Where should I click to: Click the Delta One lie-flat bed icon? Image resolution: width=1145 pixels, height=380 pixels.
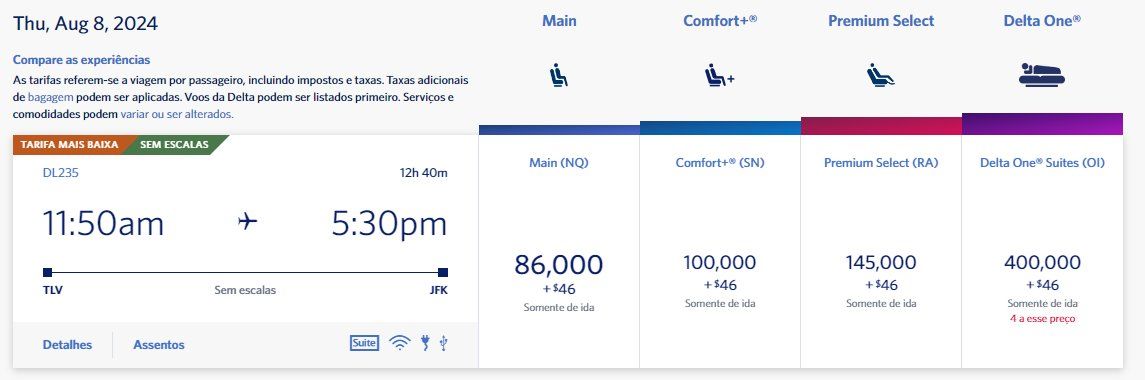click(1042, 75)
